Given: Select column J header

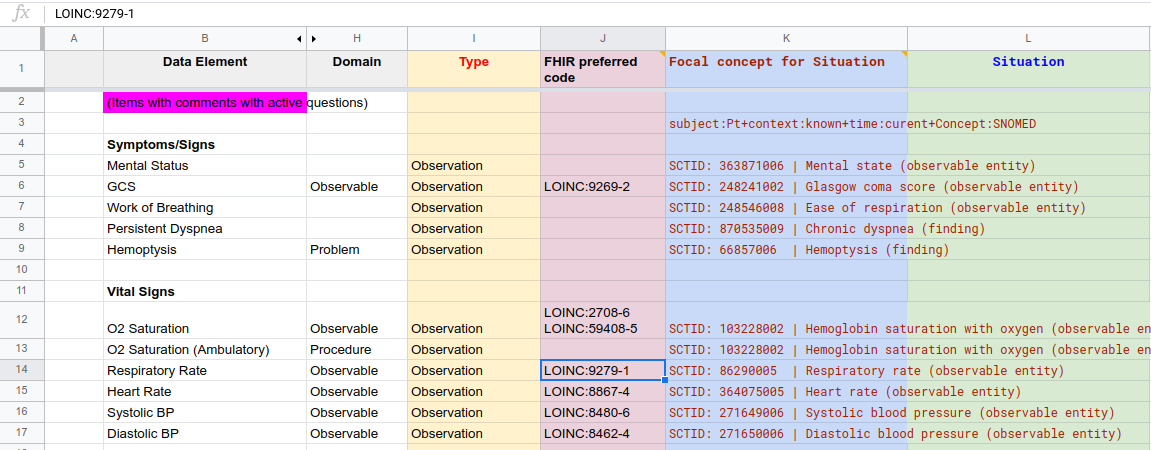Looking at the screenshot, I should tap(602, 38).
